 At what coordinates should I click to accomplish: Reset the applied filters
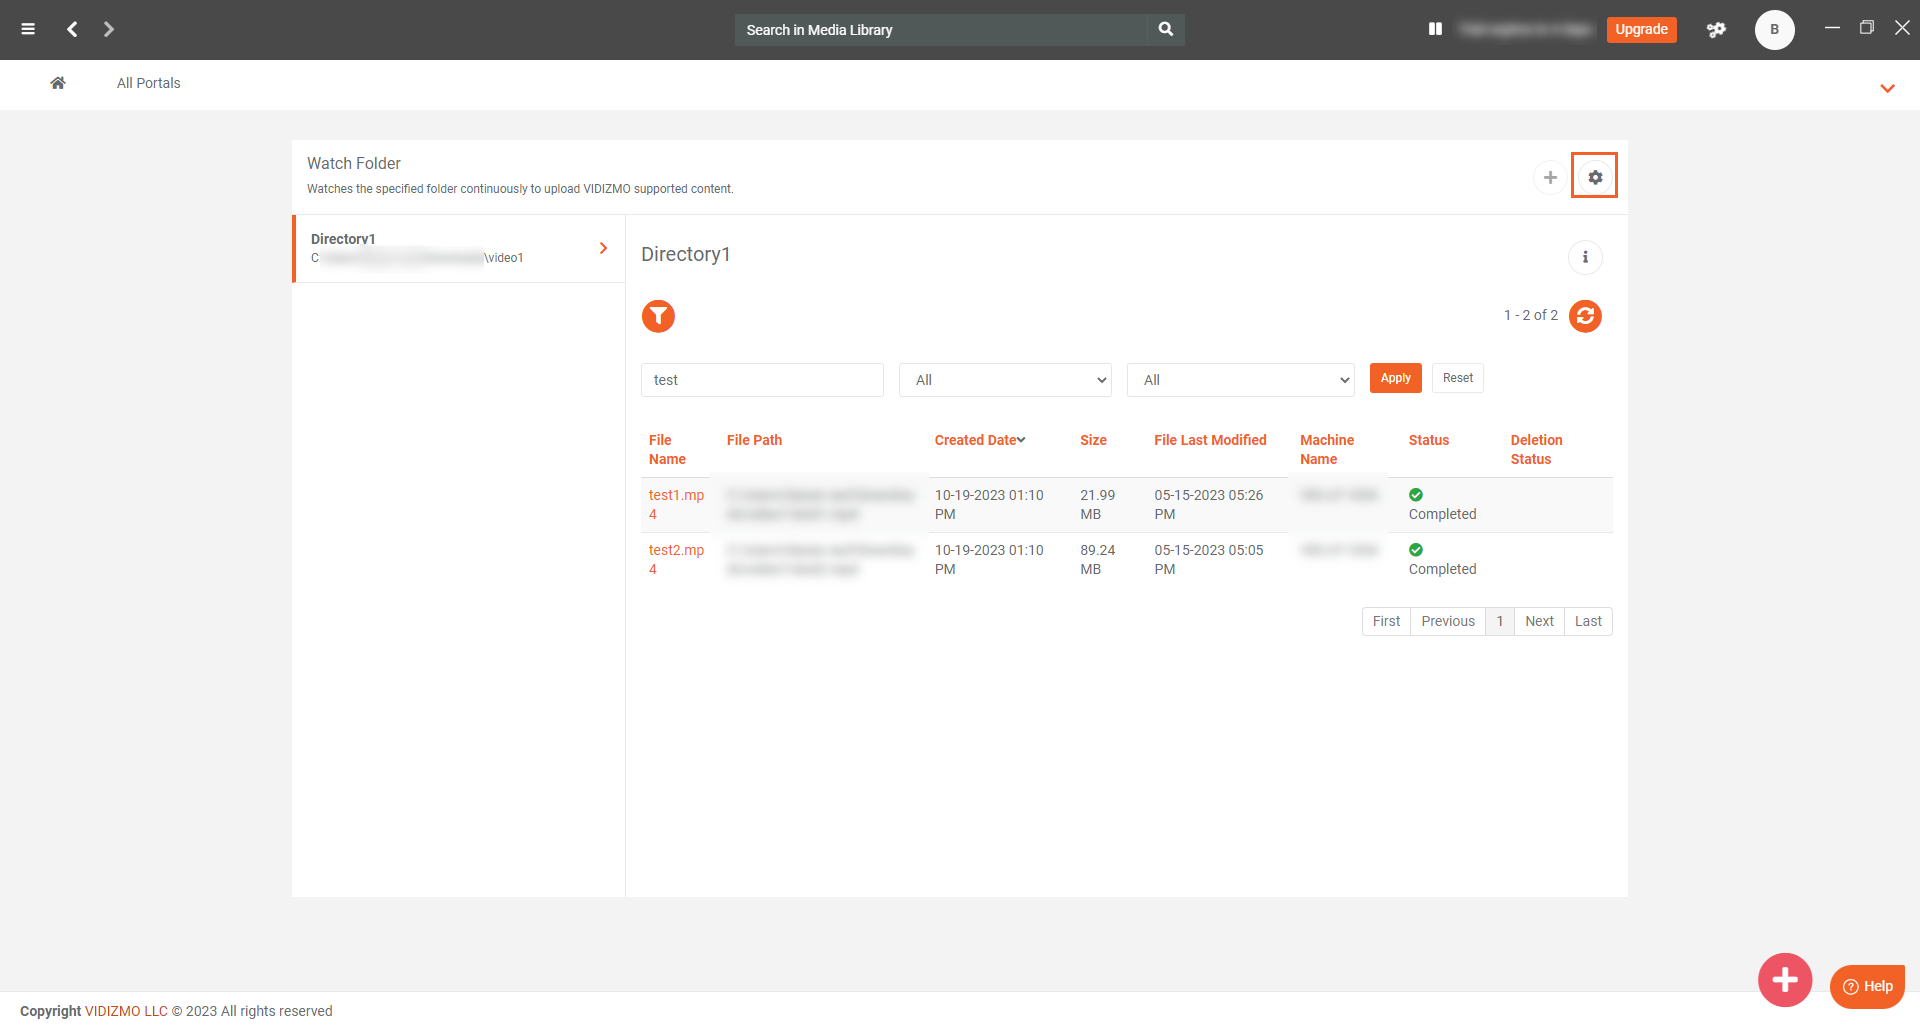(x=1457, y=378)
